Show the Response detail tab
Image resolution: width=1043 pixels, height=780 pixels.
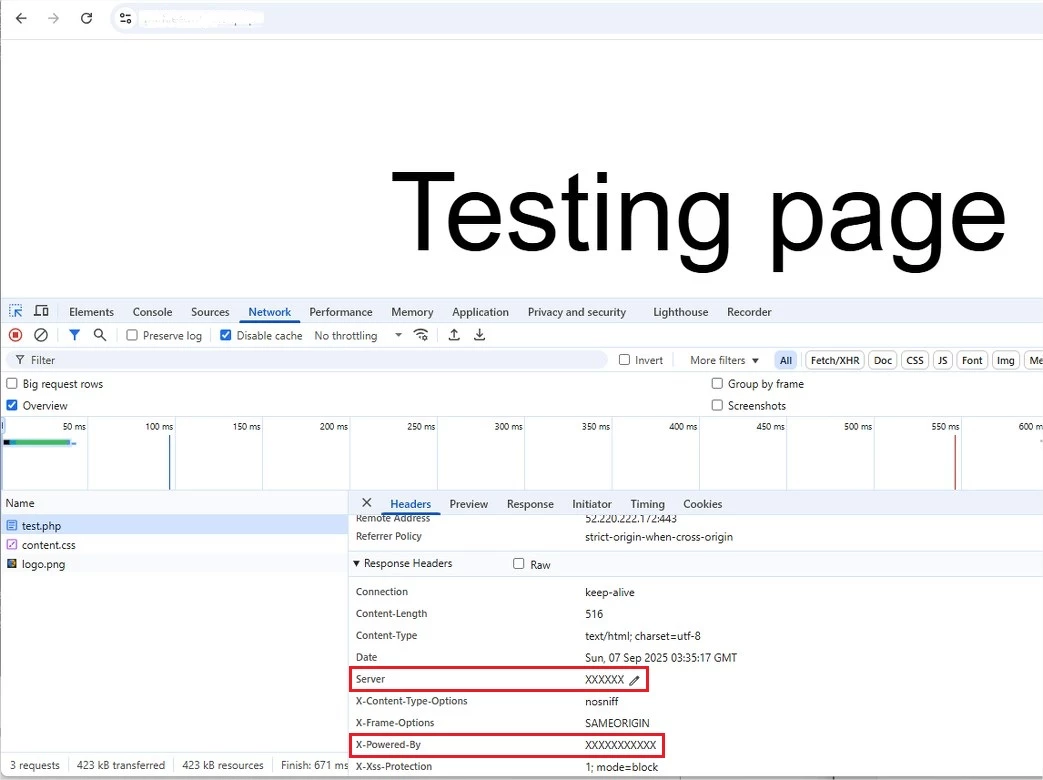[530, 504]
